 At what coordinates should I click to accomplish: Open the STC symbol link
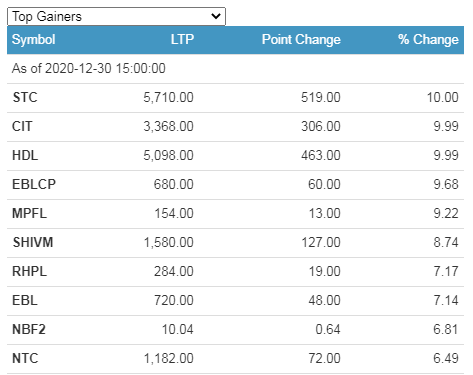coord(25,98)
